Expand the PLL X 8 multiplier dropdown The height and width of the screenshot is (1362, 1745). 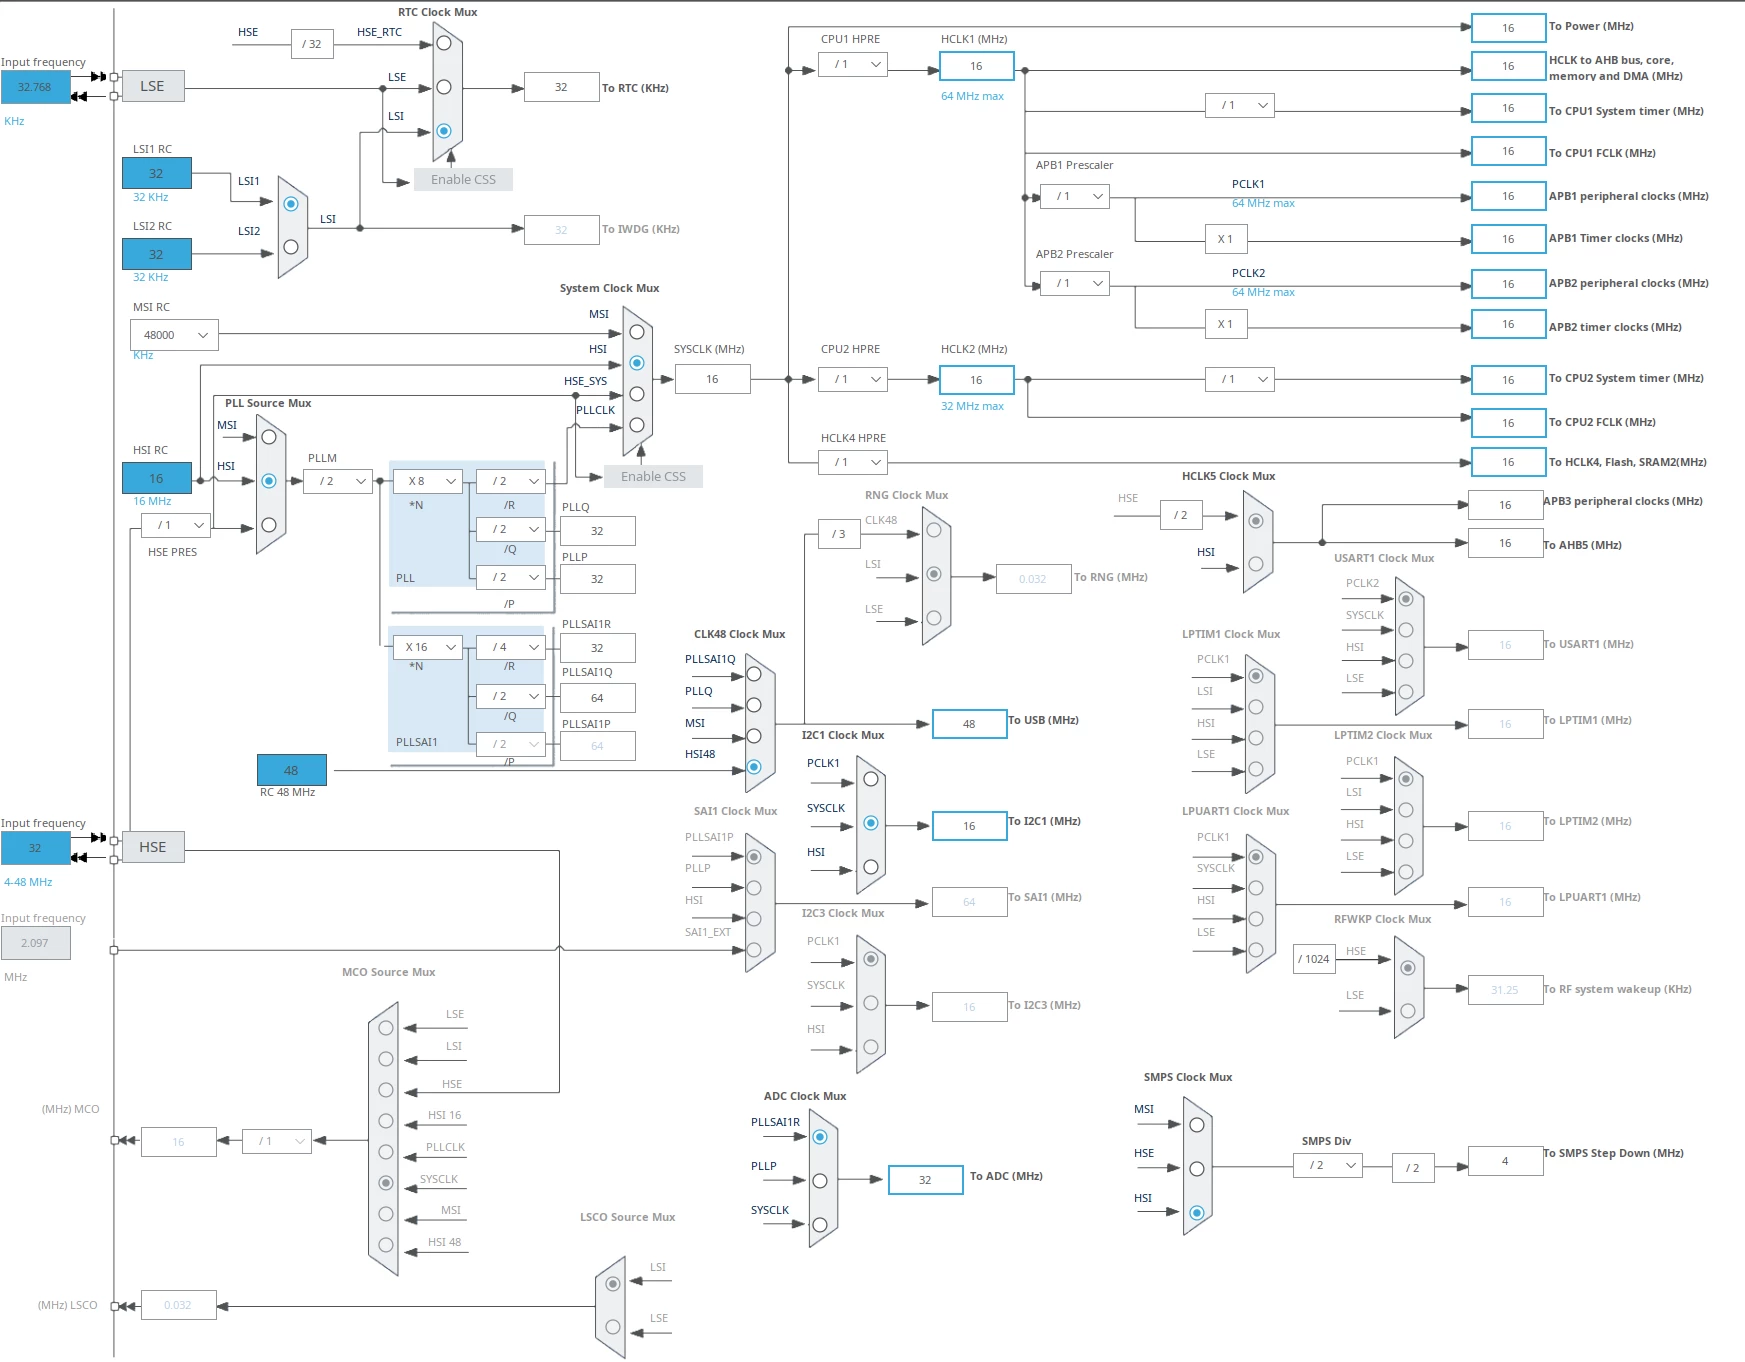[428, 482]
